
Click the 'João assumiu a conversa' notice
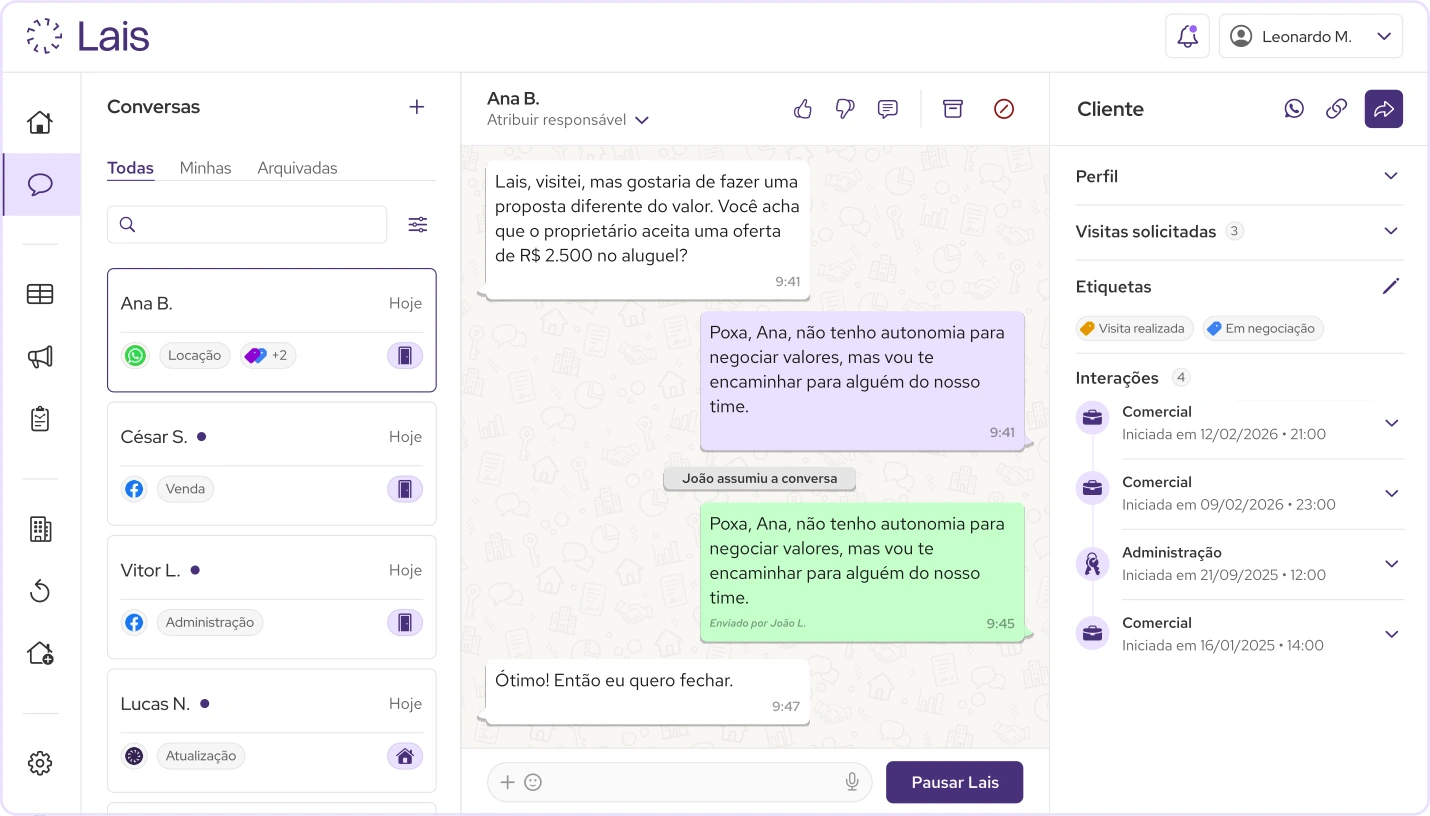click(x=760, y=479)
